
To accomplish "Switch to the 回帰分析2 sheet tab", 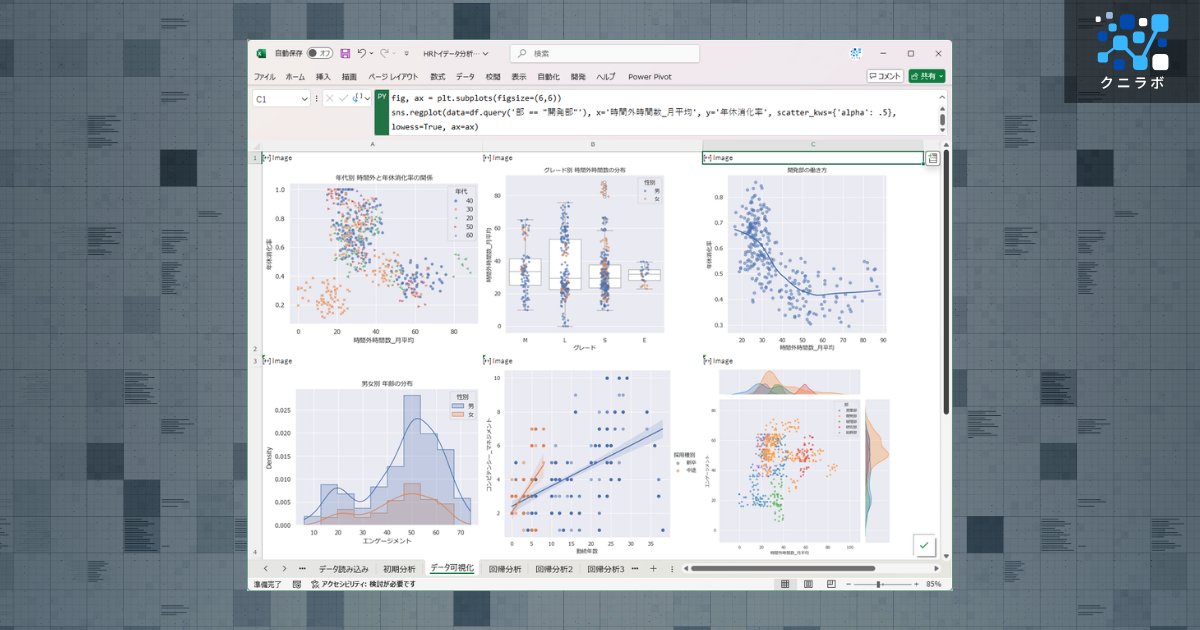I will coord(555,567).
